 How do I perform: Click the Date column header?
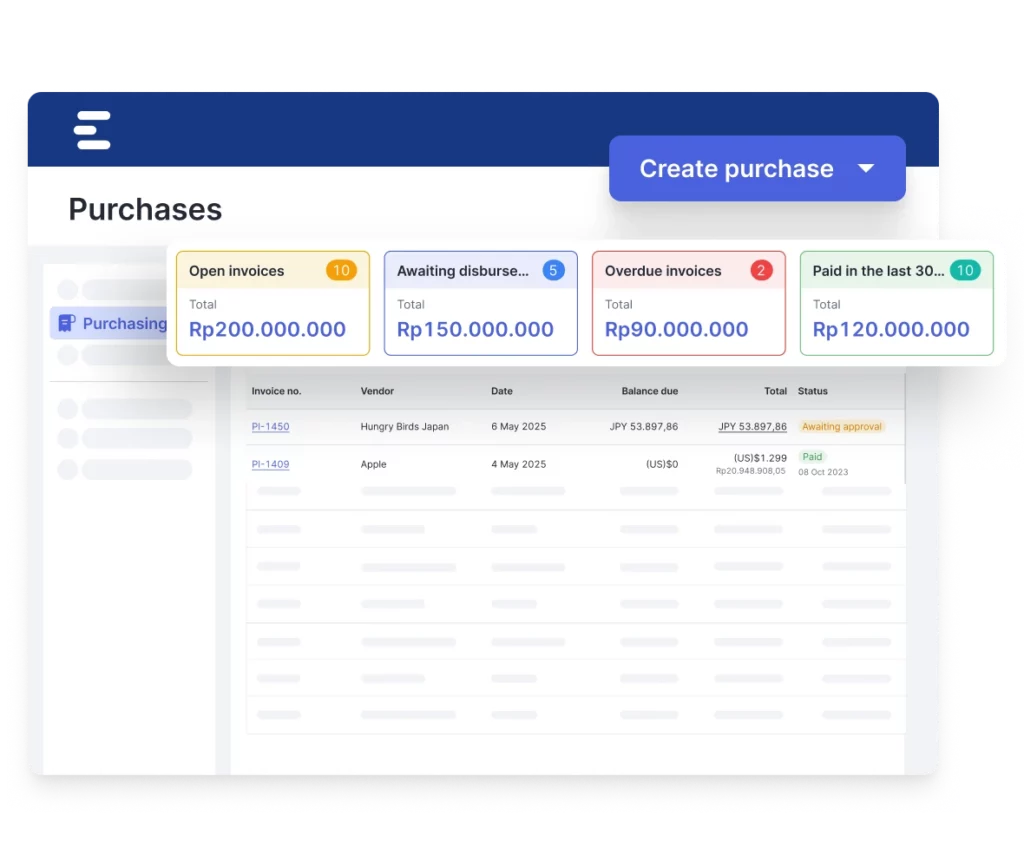502,391
